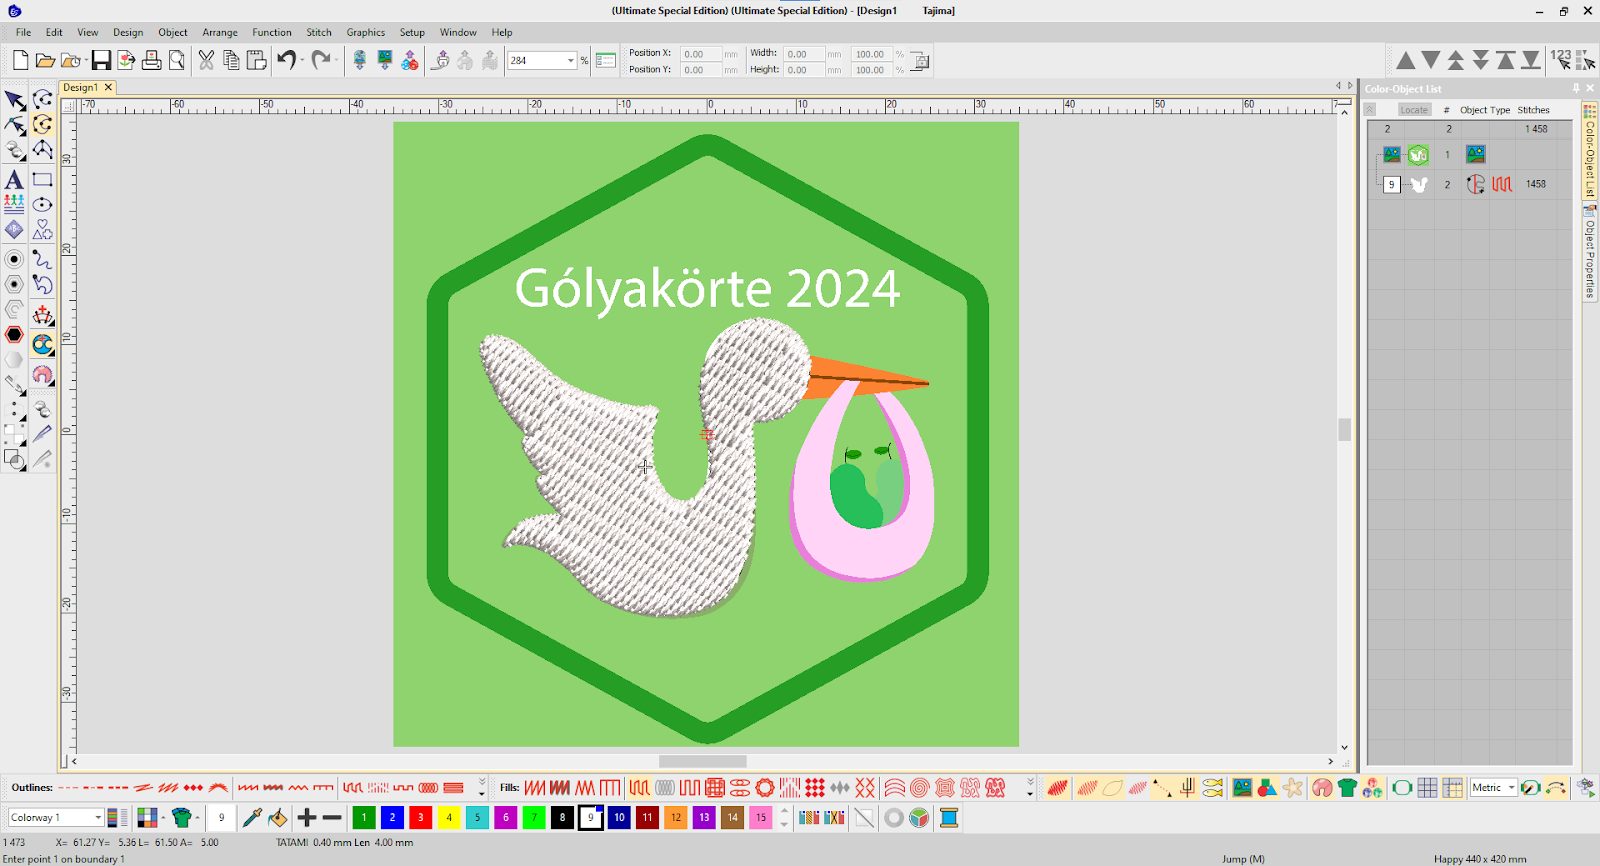Click the Print icon
The height and width of the screenshot is (866, 1600).
pyautogui.click(x=151, y=61)
